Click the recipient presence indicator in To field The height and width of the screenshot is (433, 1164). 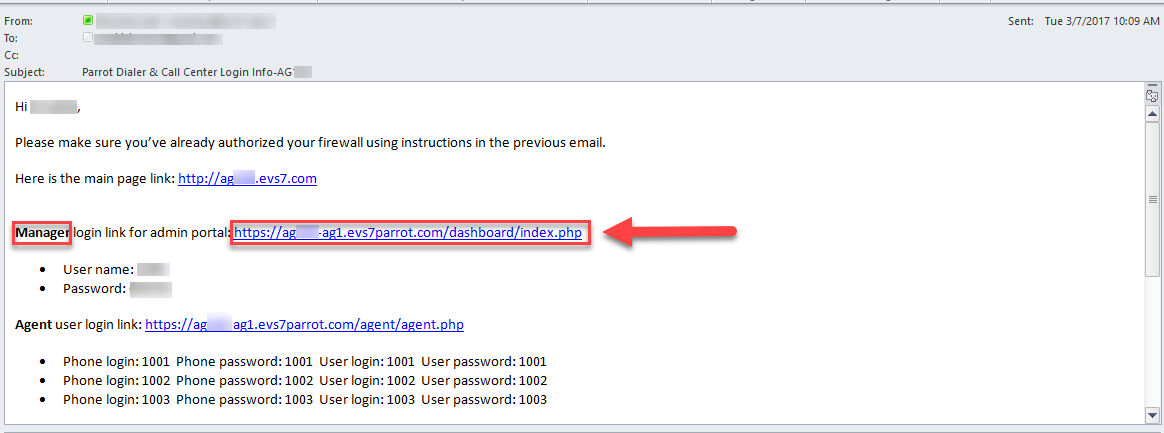(88, 37)
